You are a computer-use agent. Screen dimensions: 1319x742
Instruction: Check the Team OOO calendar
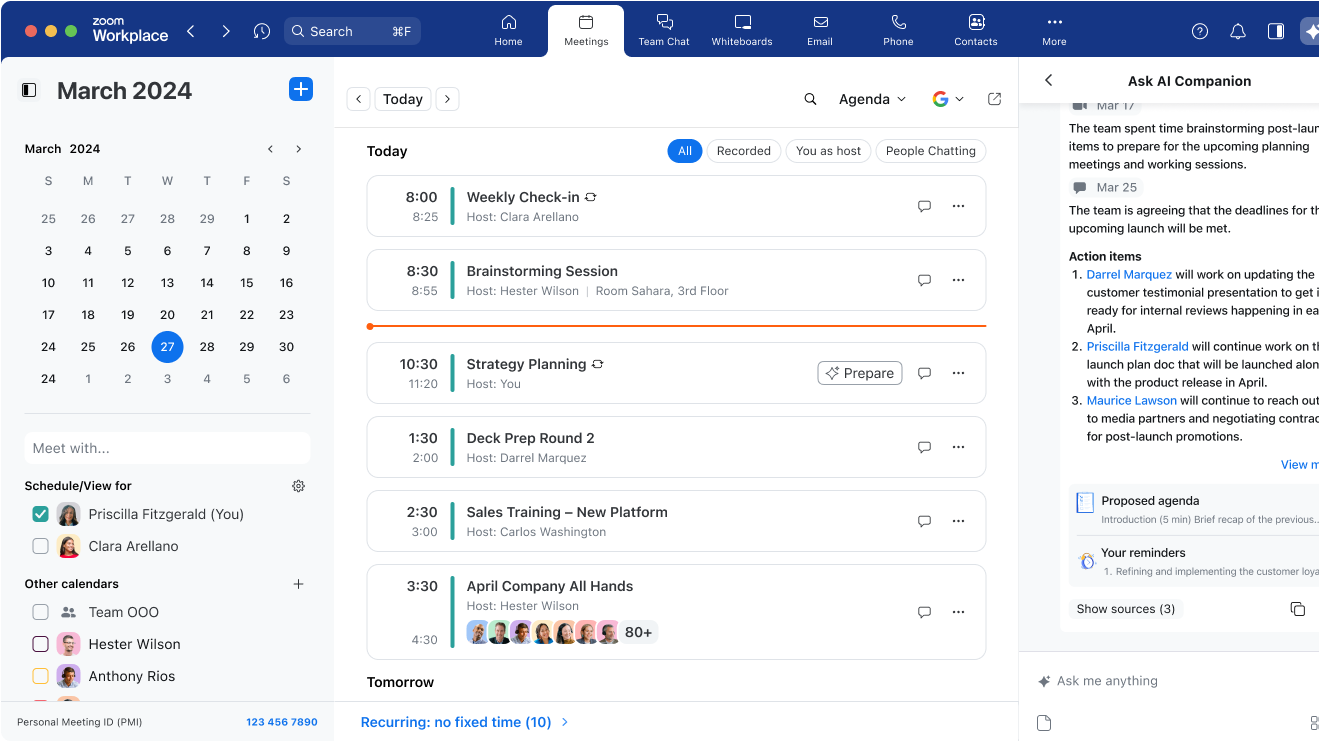pyautogui.click(x=40, y=612)
